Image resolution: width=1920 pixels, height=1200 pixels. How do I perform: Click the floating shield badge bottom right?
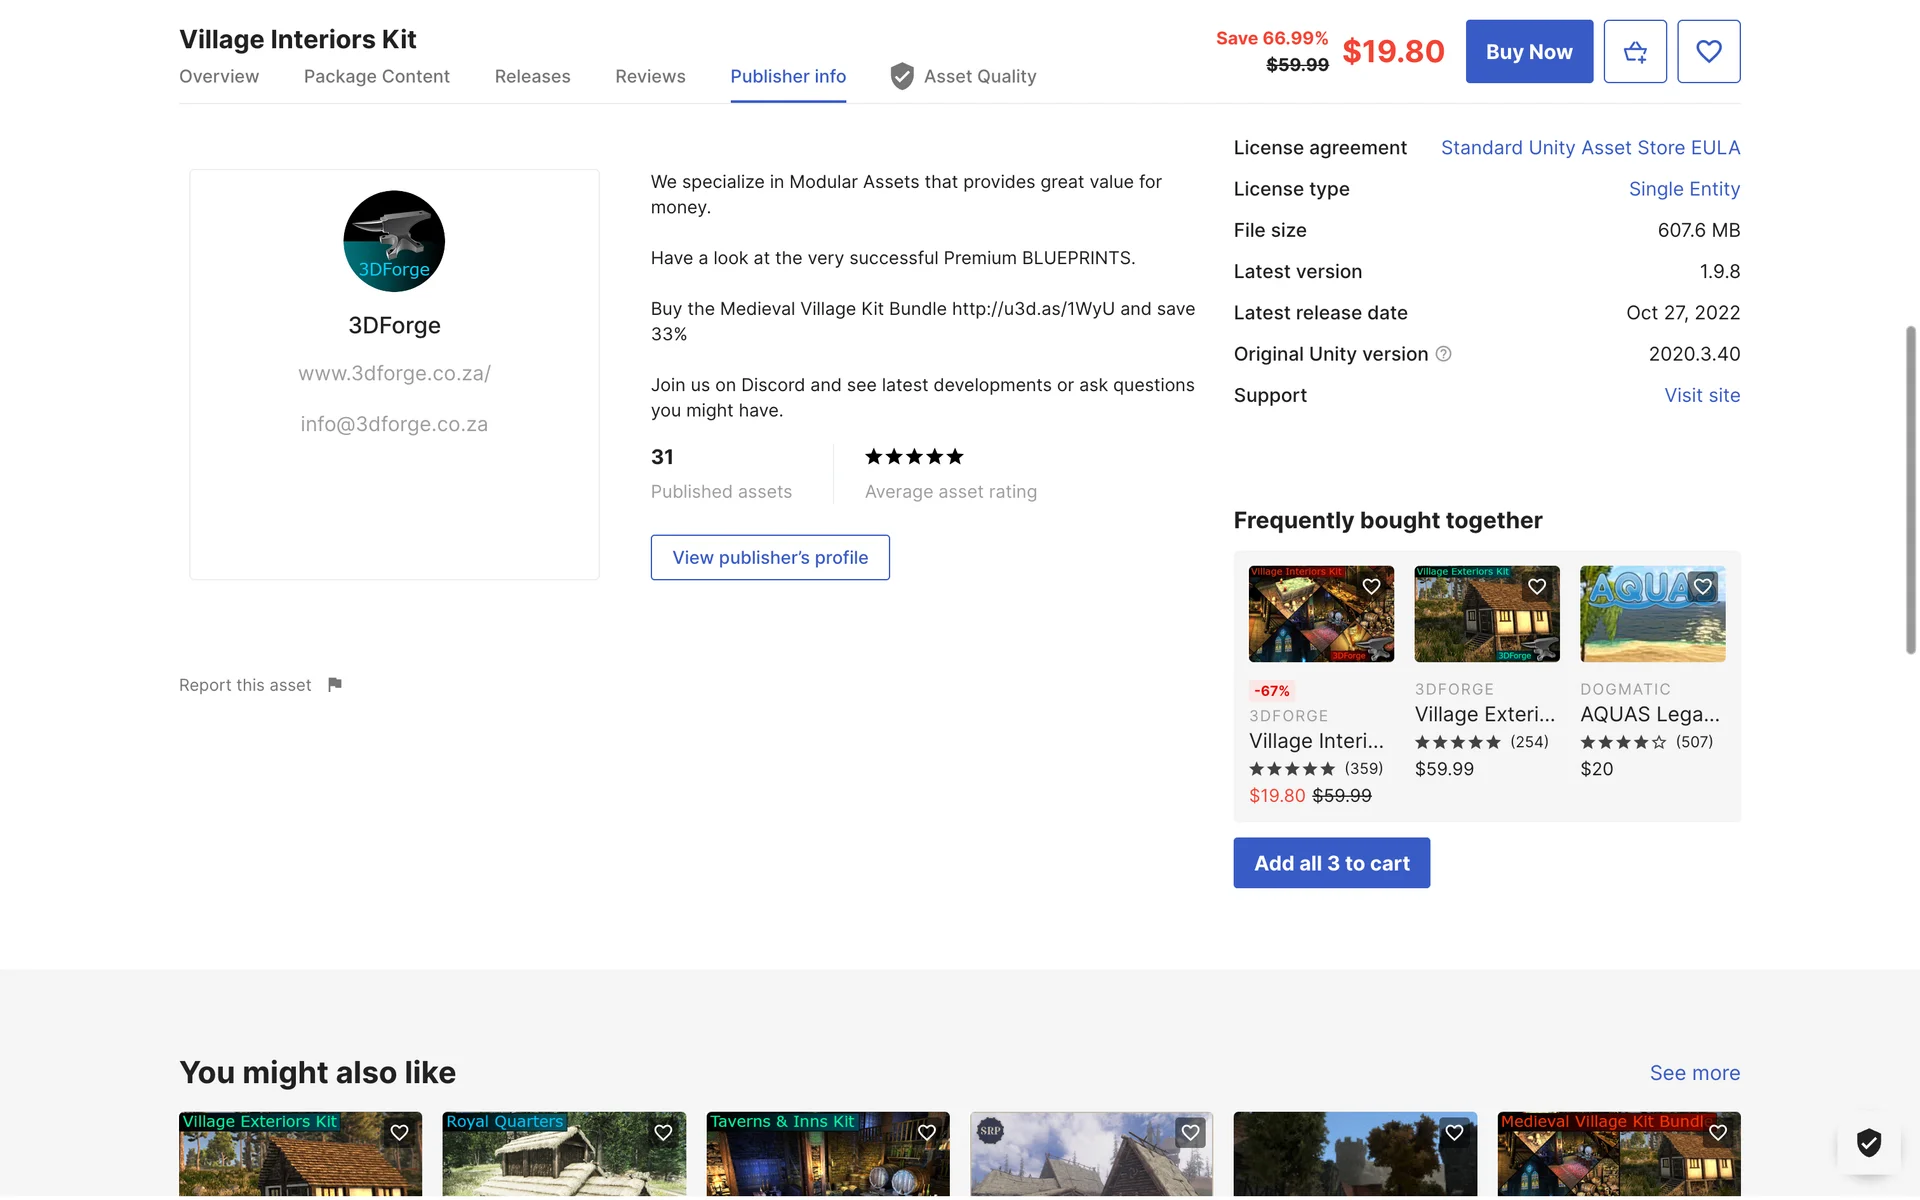(1868, 1142)
